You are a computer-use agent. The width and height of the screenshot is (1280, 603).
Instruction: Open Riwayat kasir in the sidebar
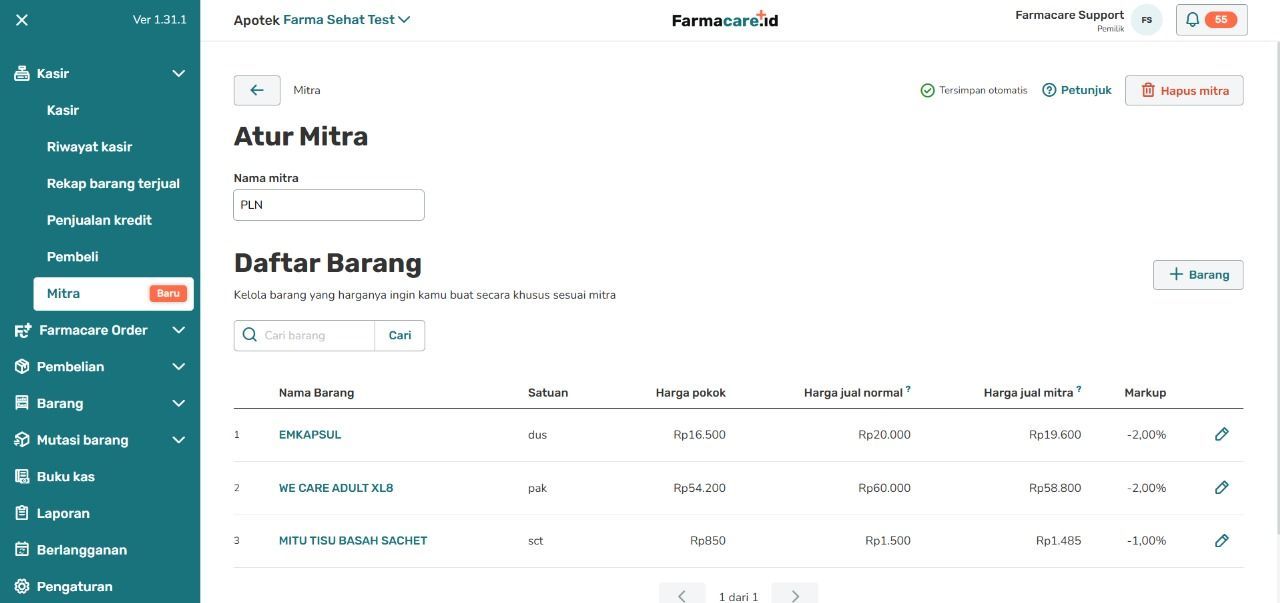[89, 147]
